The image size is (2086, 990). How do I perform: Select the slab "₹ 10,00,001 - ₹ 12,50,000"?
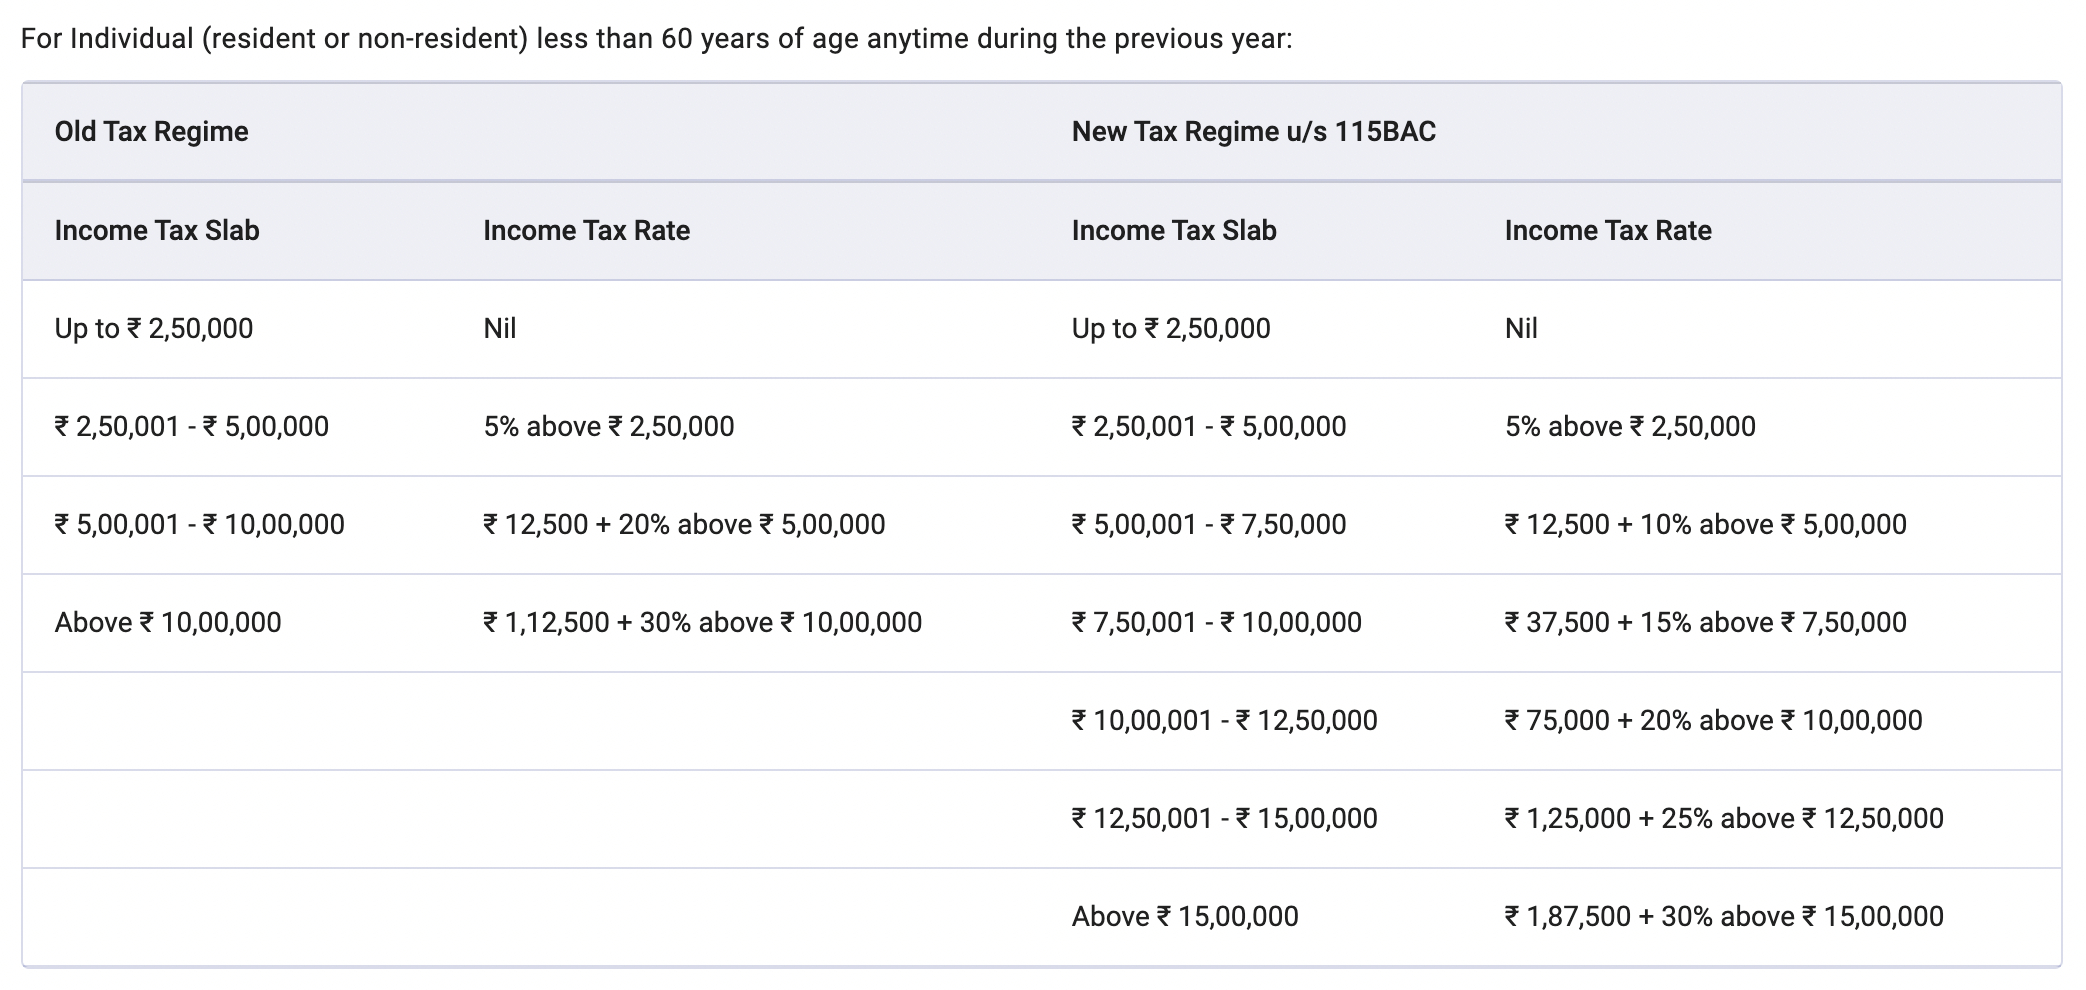pos(1225,721)
